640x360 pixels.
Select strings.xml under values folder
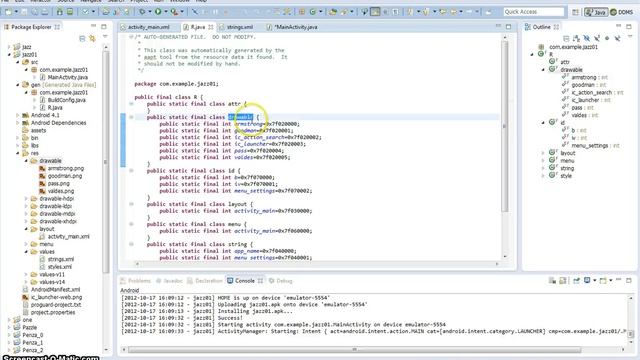[60, 259]
